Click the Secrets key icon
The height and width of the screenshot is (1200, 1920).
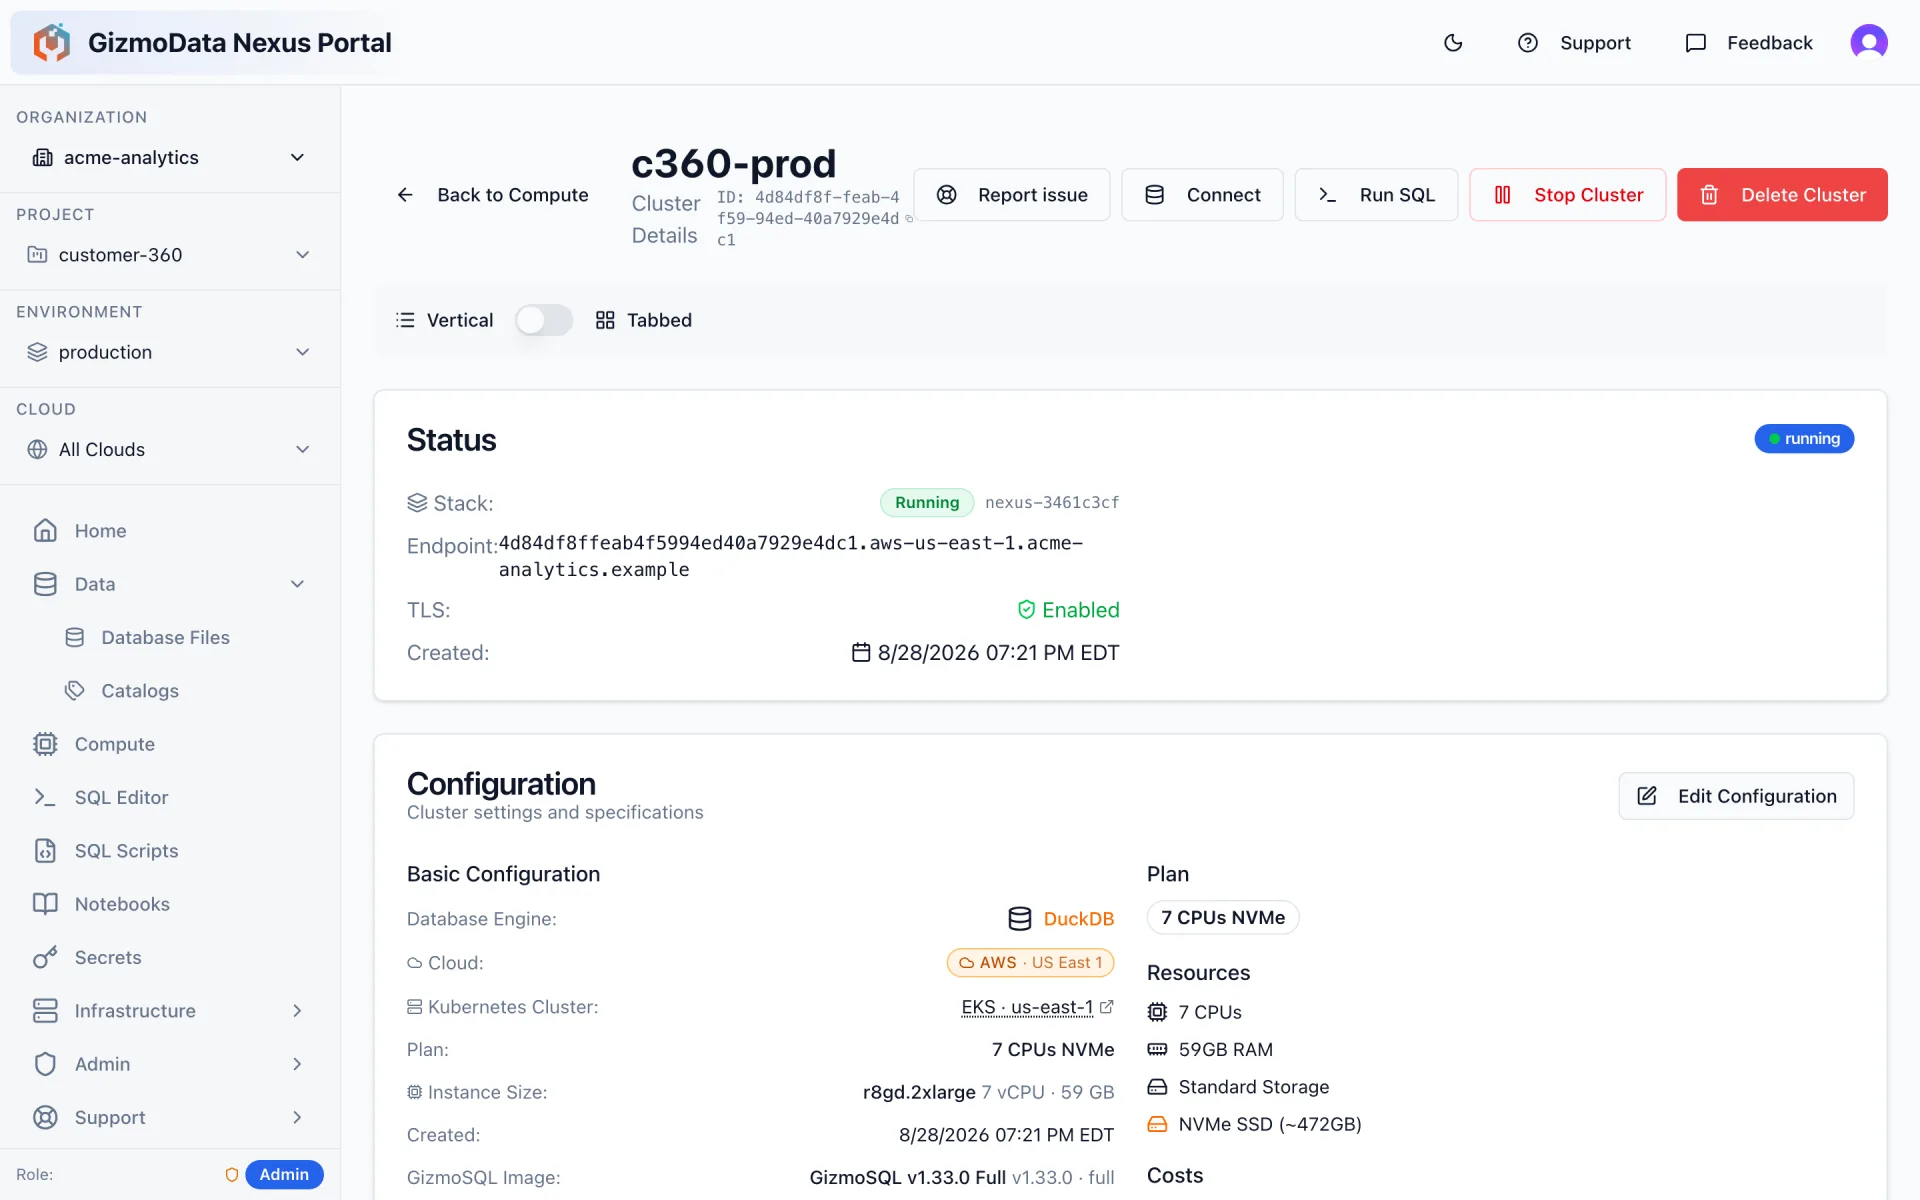45,958
